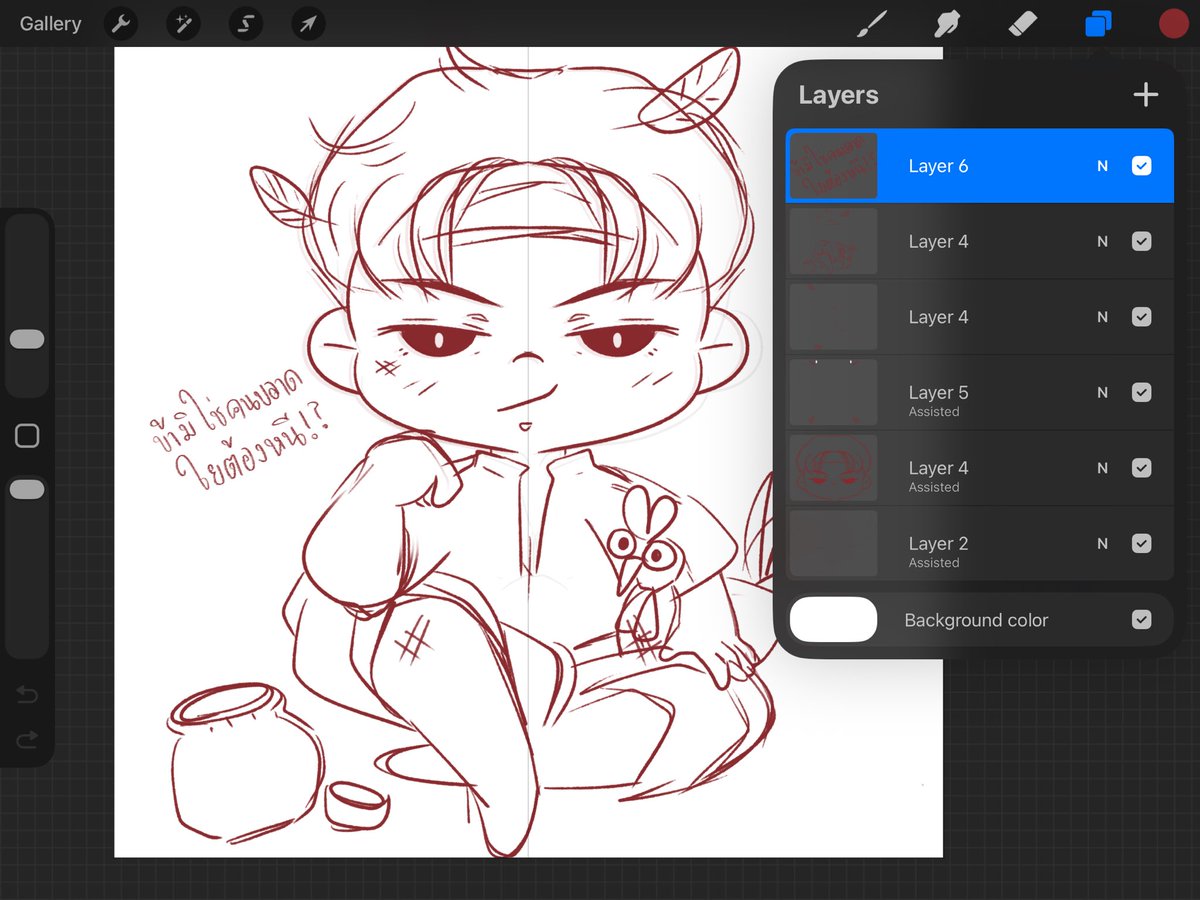The width and height of the screenshot is (1200, 900).
Task: Tap the Undo arrow in sidebar
Action: click(x=27, y=694)
